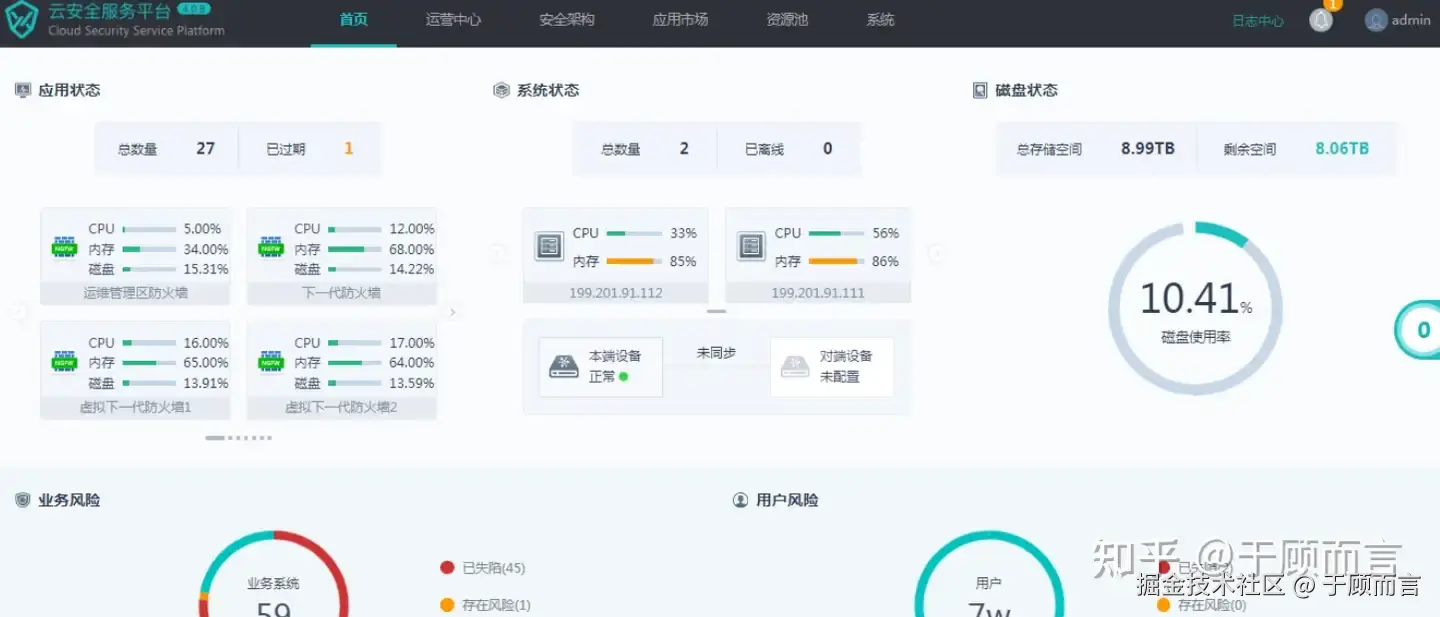1440x617 pixels.
Task: Open the 应用市场 menu
Action: 680,20
